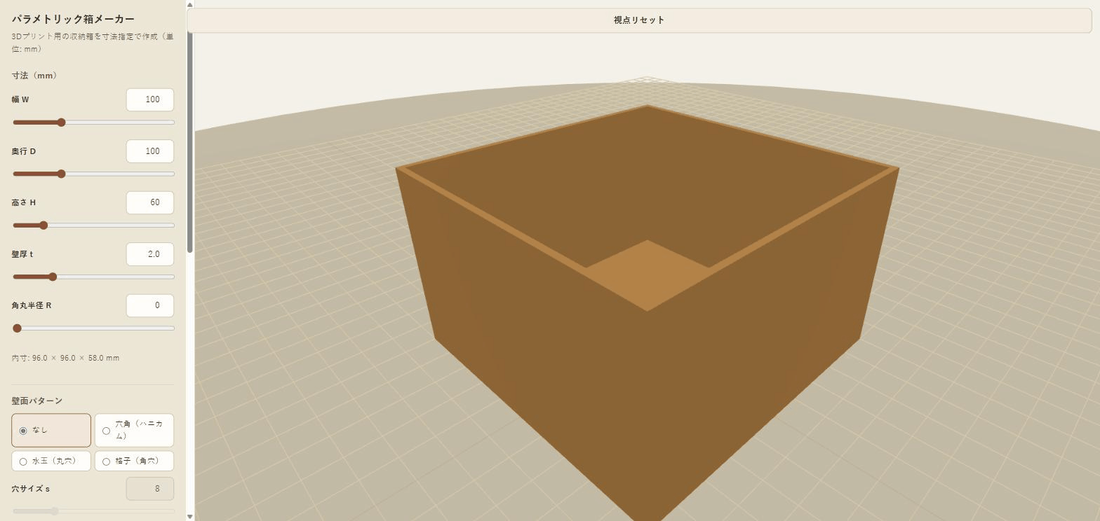Focus the 高さ H value field
Viewport: 1100px width, 521px height.
[x=150, y=202]
